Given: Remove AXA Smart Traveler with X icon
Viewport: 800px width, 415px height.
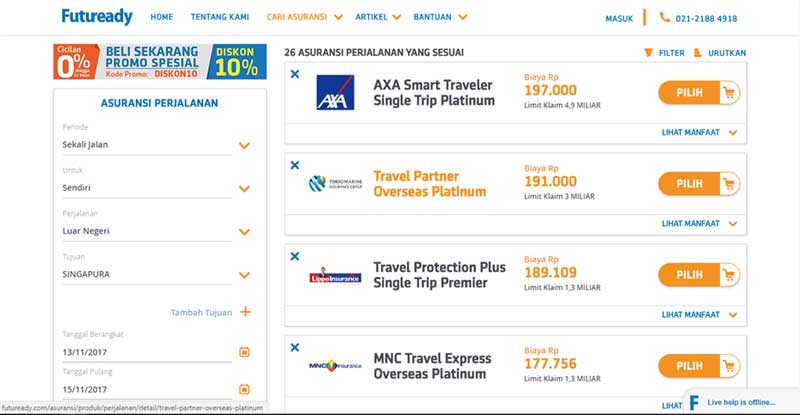Looking at the screenshot, I should pyautogui.click(x=294, y=74).
